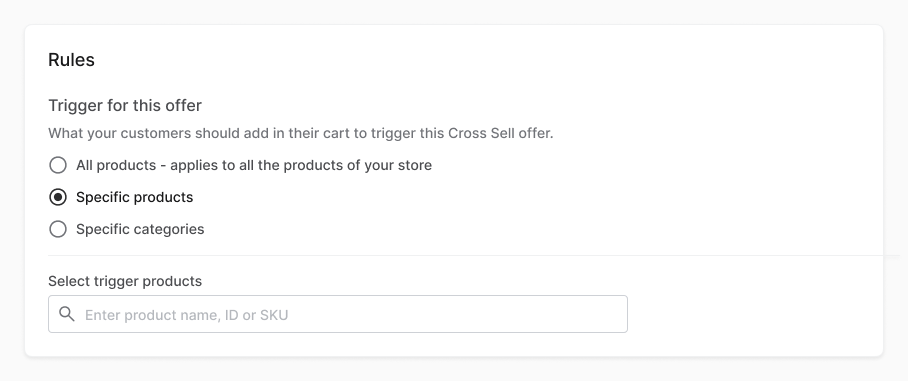908x381 pixels.
Task: Select the Specific categories radio button
Action: tap(58, 229)
